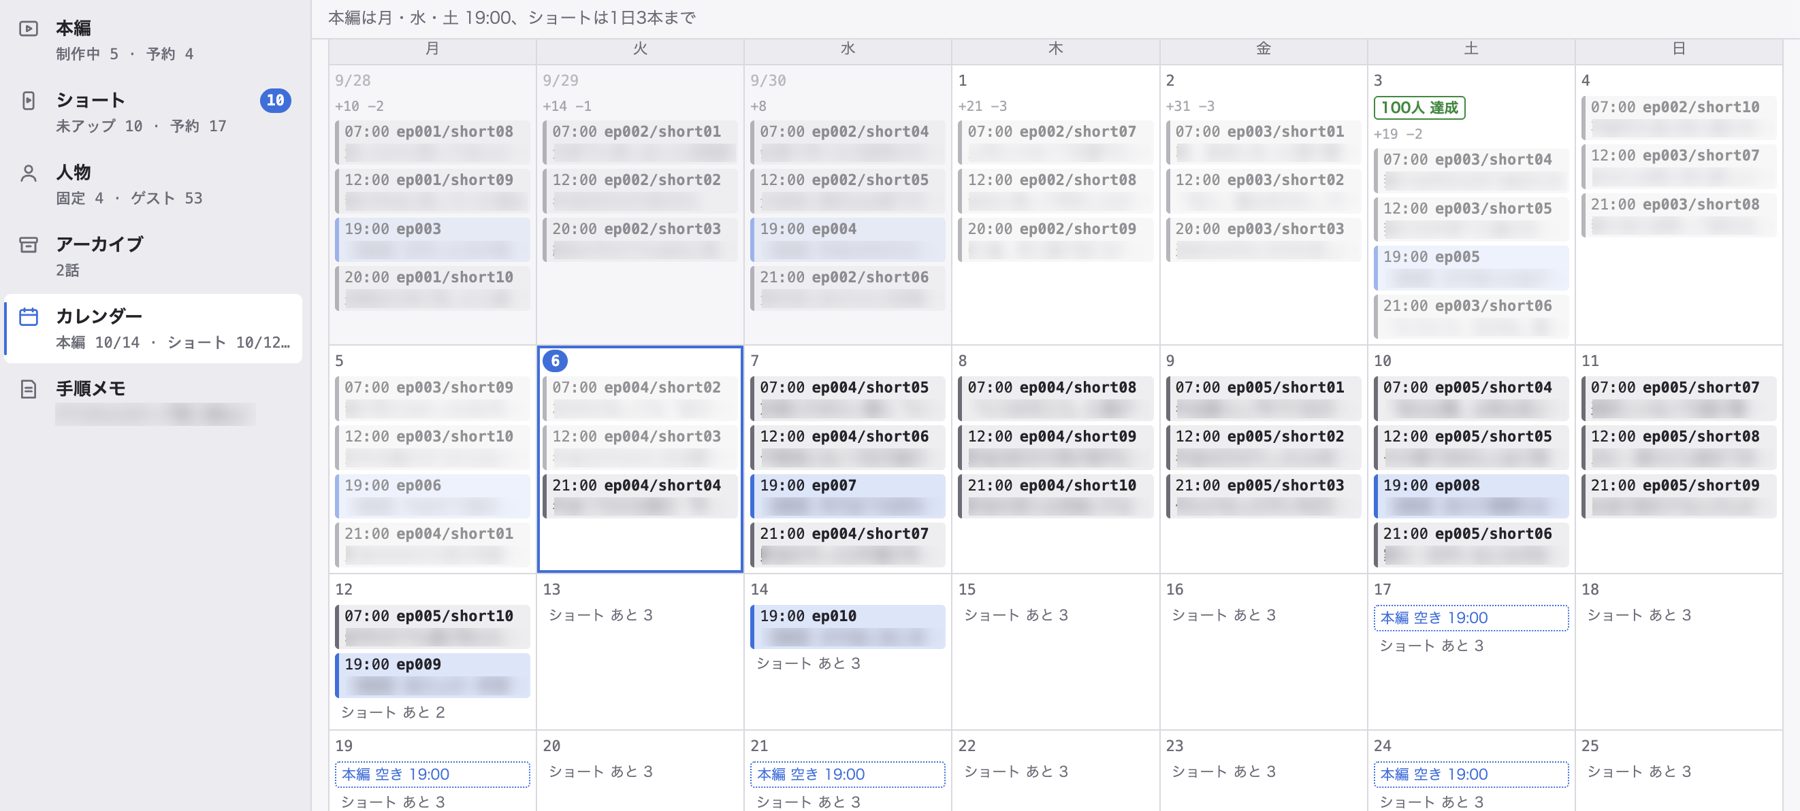Select the カレンダー sidebar item
The height and width of the screenshot is (811, 1800).
(153, 328)
